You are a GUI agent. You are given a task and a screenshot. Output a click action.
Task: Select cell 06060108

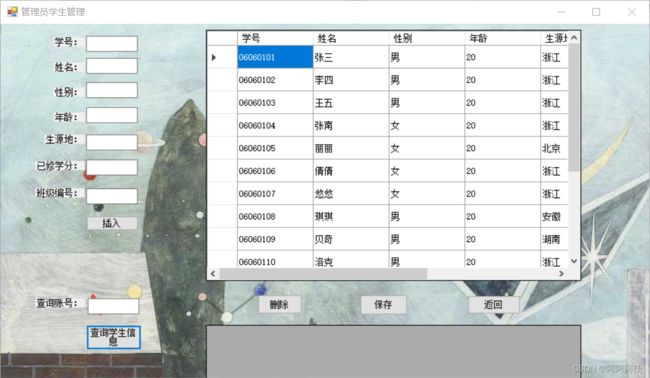tap(275, 216)
